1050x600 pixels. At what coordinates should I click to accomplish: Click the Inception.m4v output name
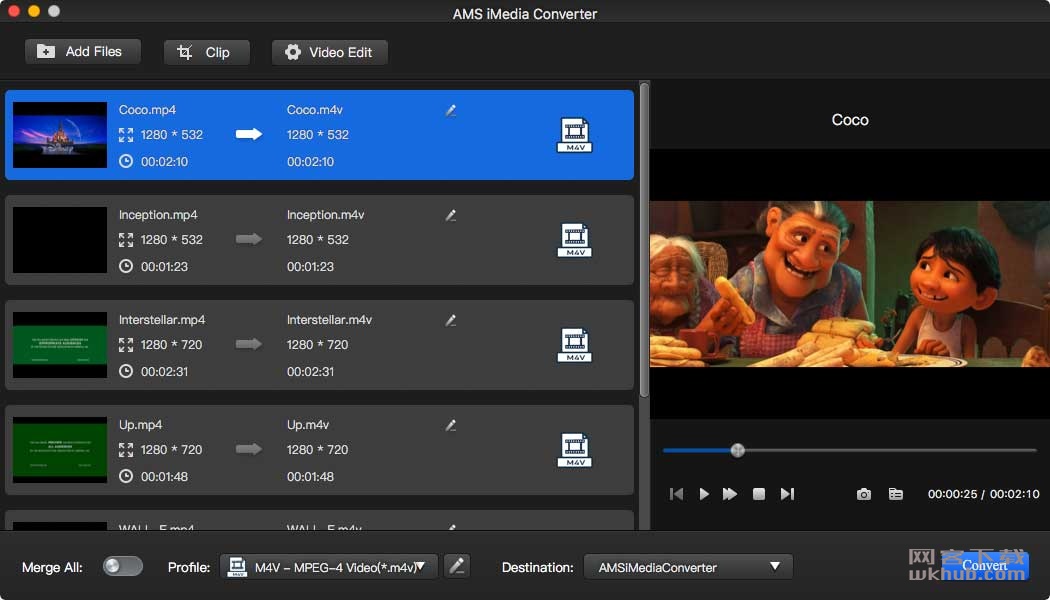[x=325, y=215]
